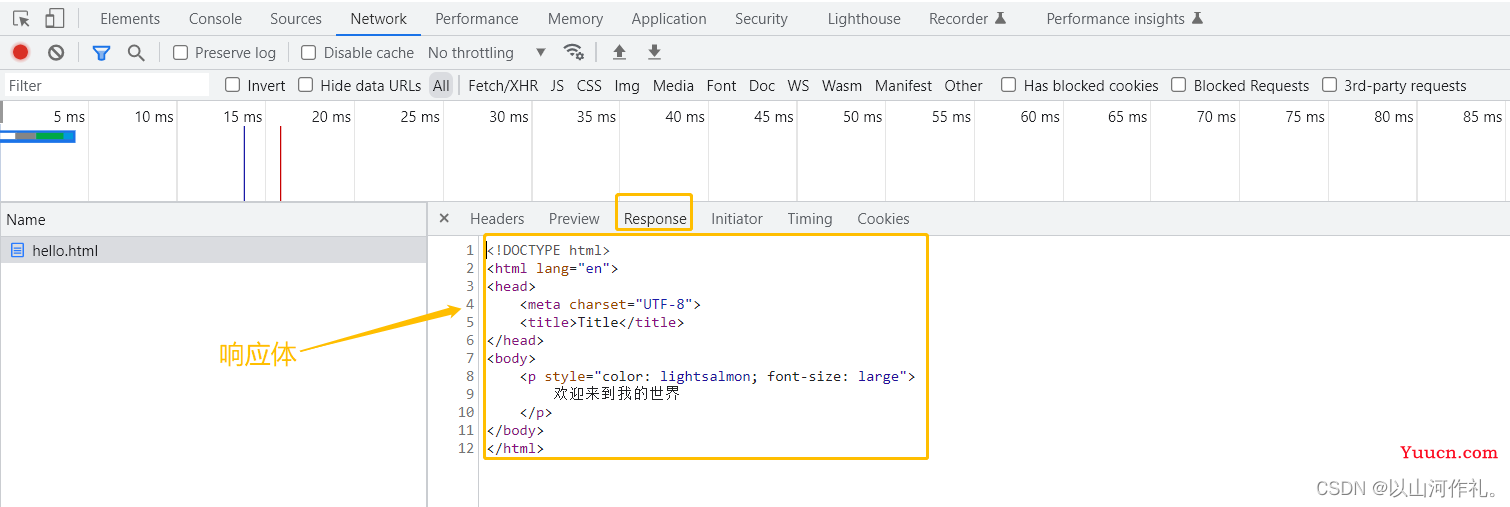Viewport: 1510px width, 507px height.
Task: Check 3rd-party requests option
Action: click(x=1329, y=85)
